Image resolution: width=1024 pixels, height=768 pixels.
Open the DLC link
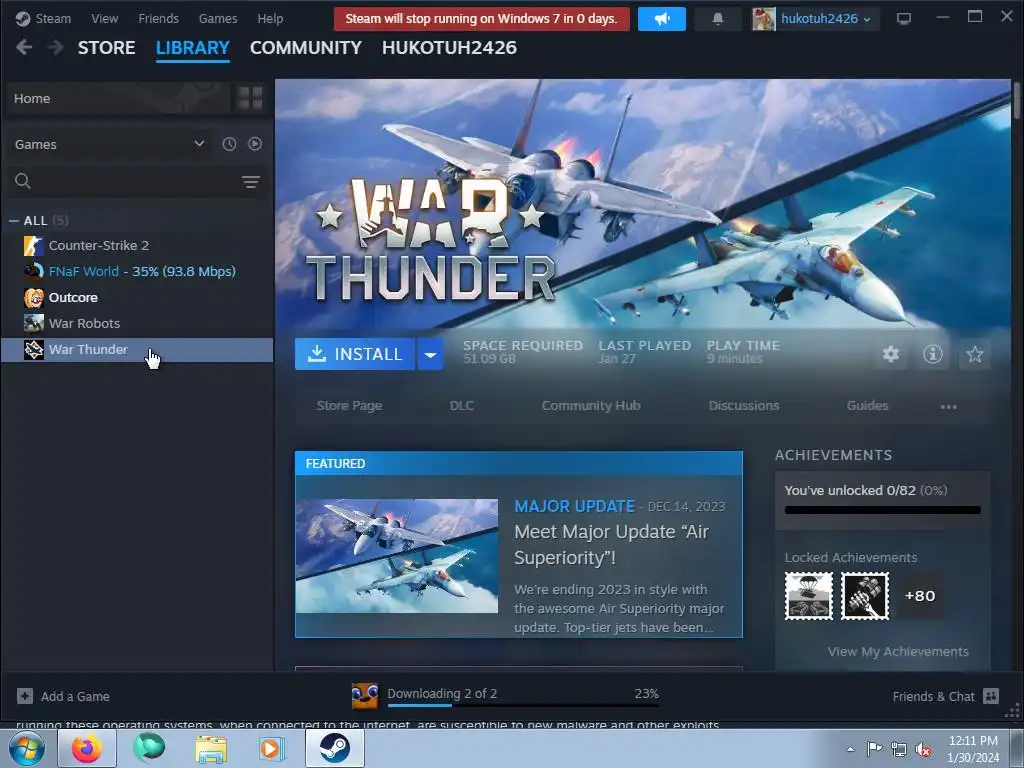(462, 406)
